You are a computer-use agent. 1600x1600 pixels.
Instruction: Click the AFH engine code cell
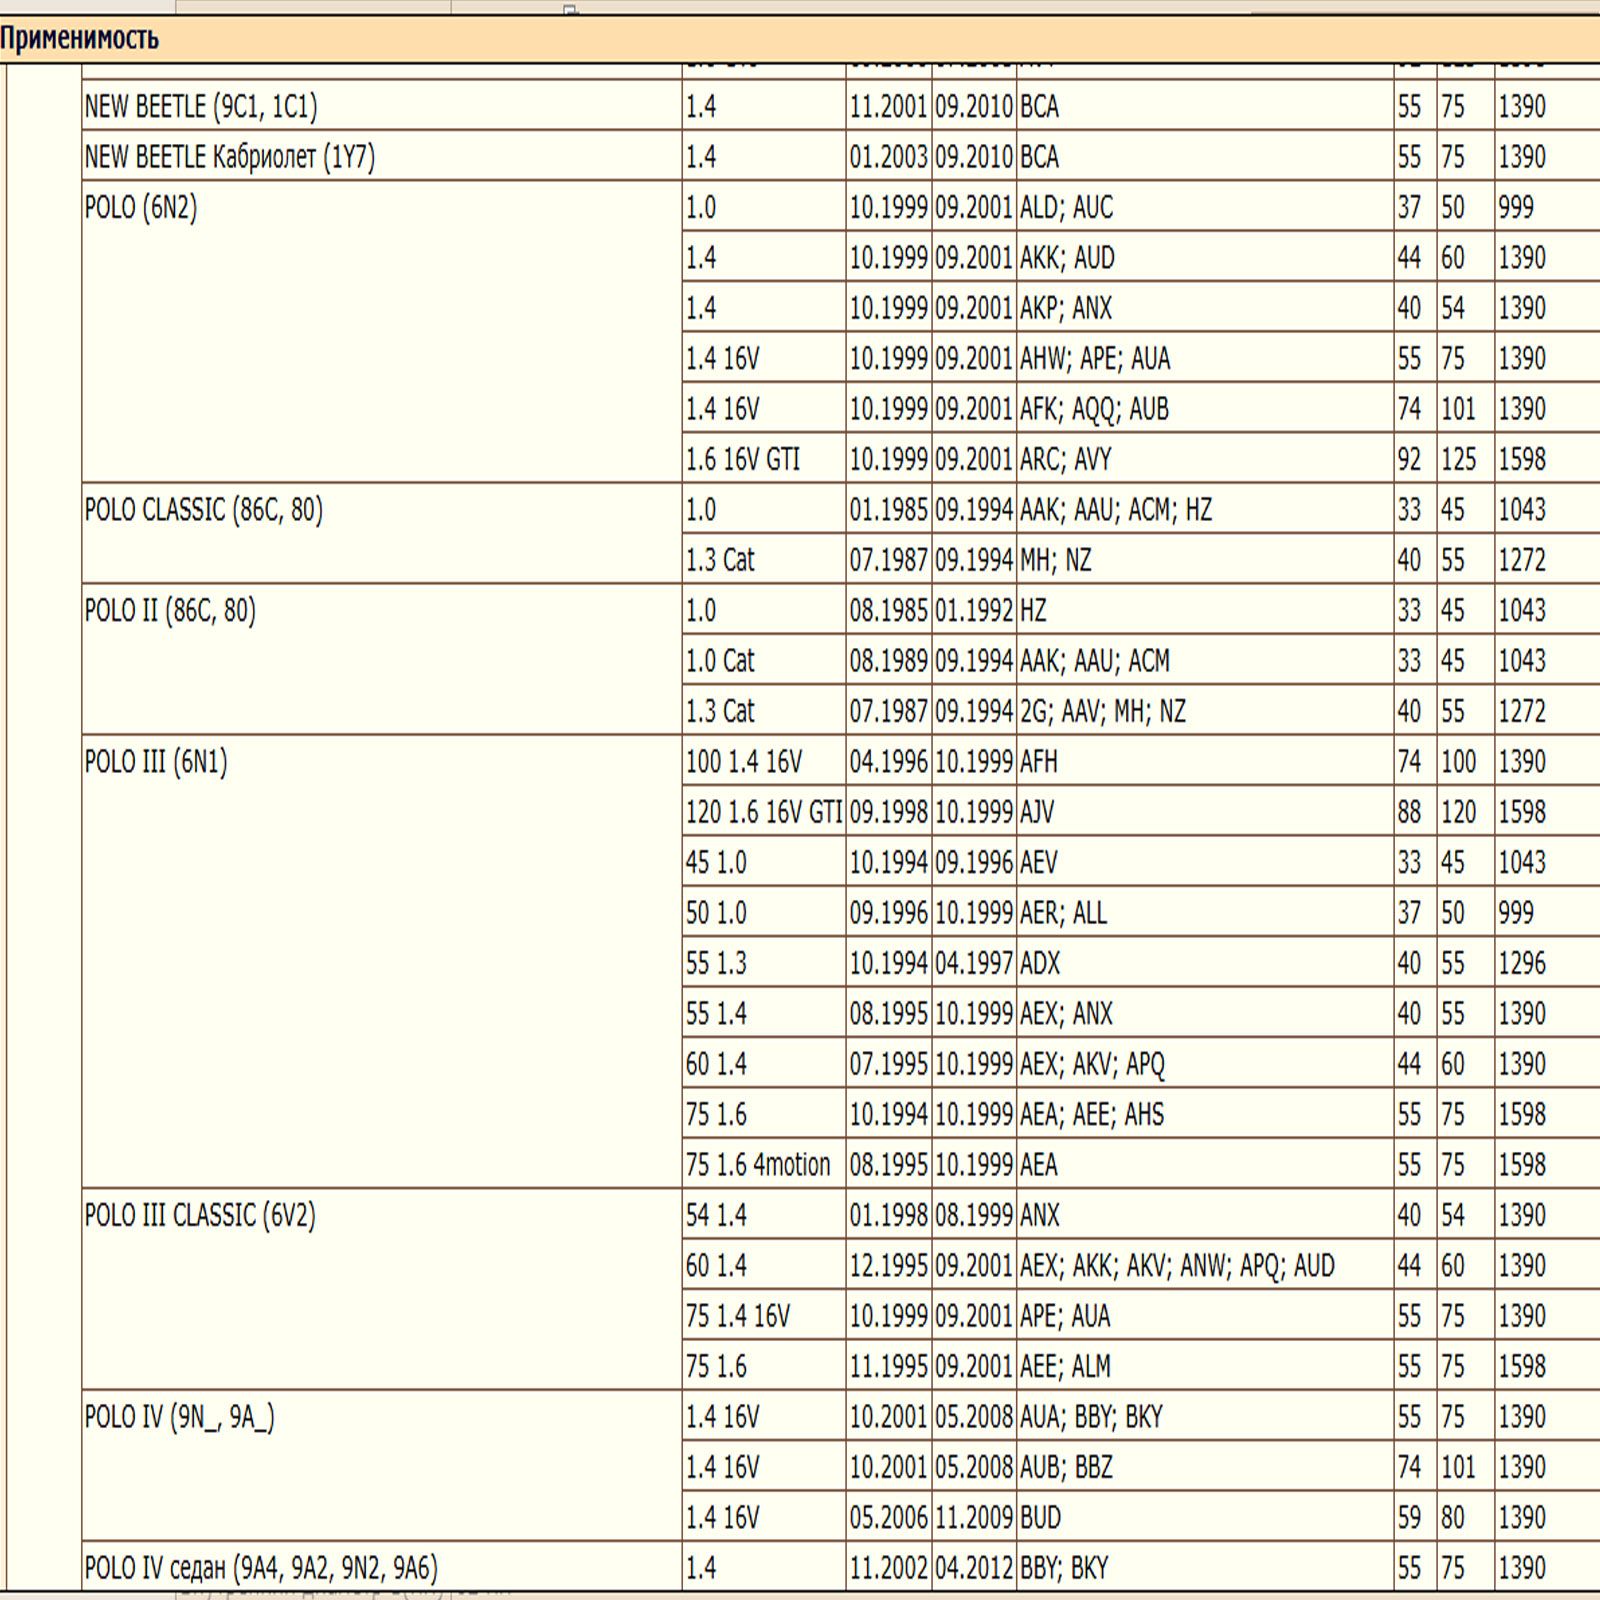coord(1038,762)
